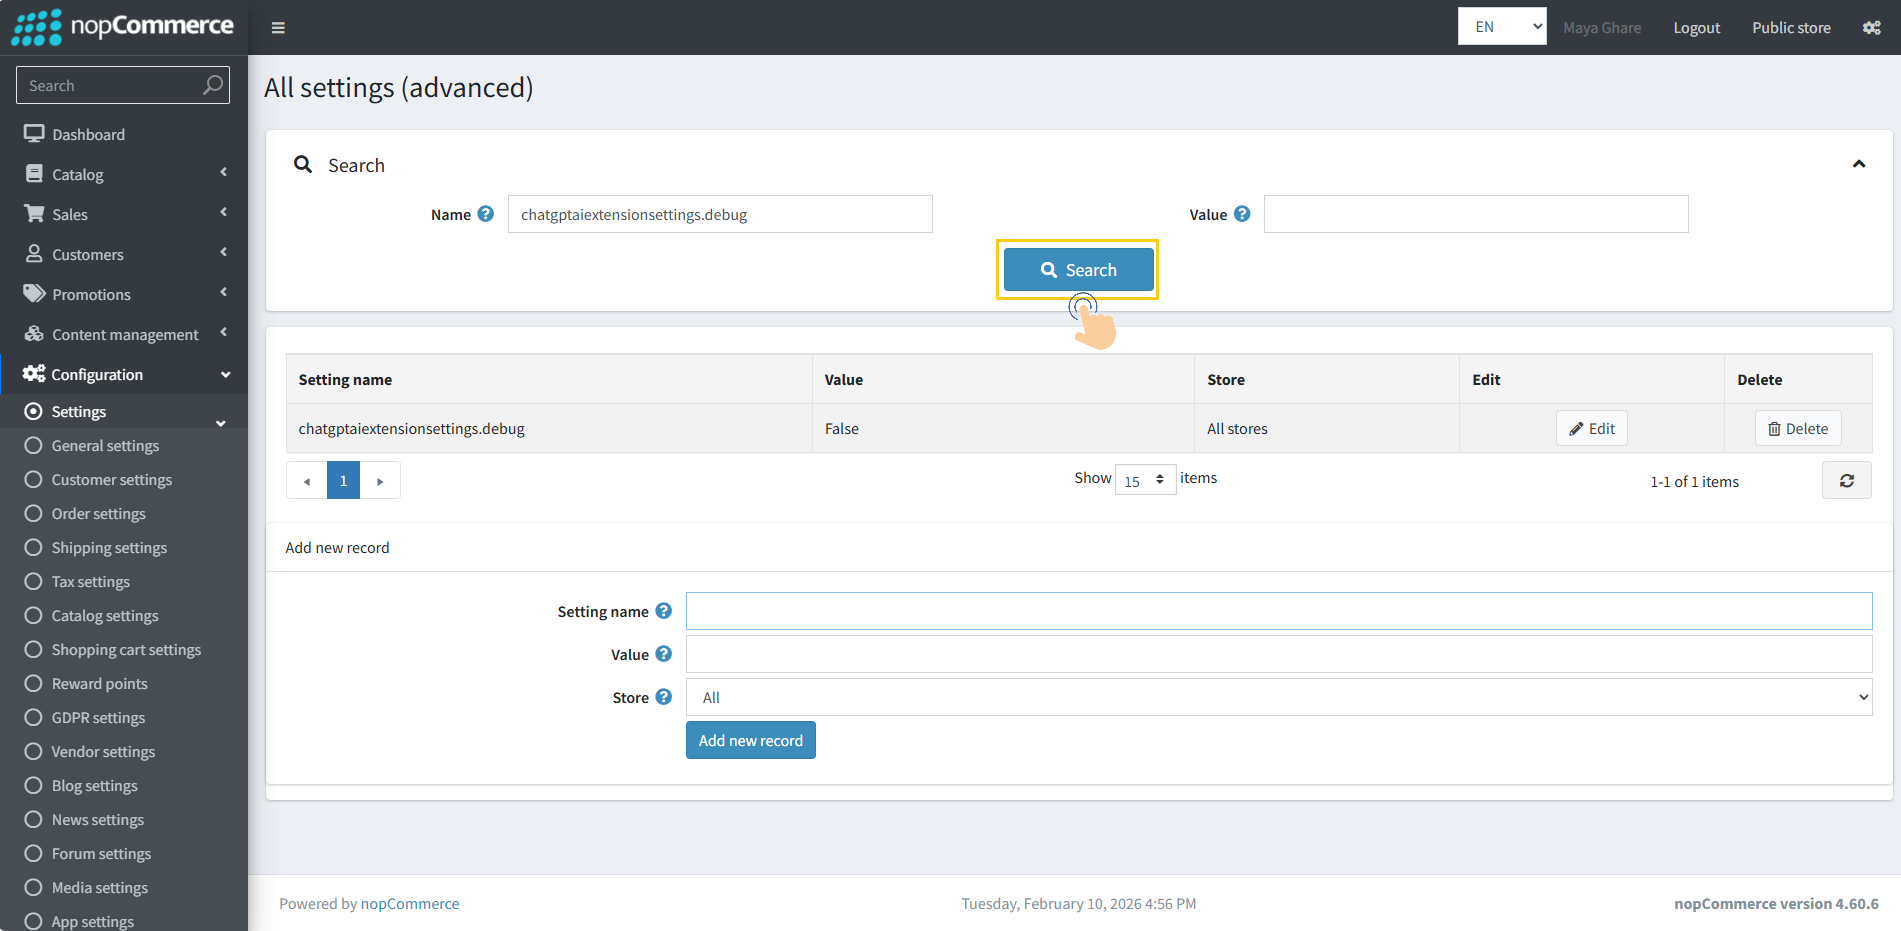Click the blue Search button
The height and width of the screenshot is (931, 1901).
1077,269
